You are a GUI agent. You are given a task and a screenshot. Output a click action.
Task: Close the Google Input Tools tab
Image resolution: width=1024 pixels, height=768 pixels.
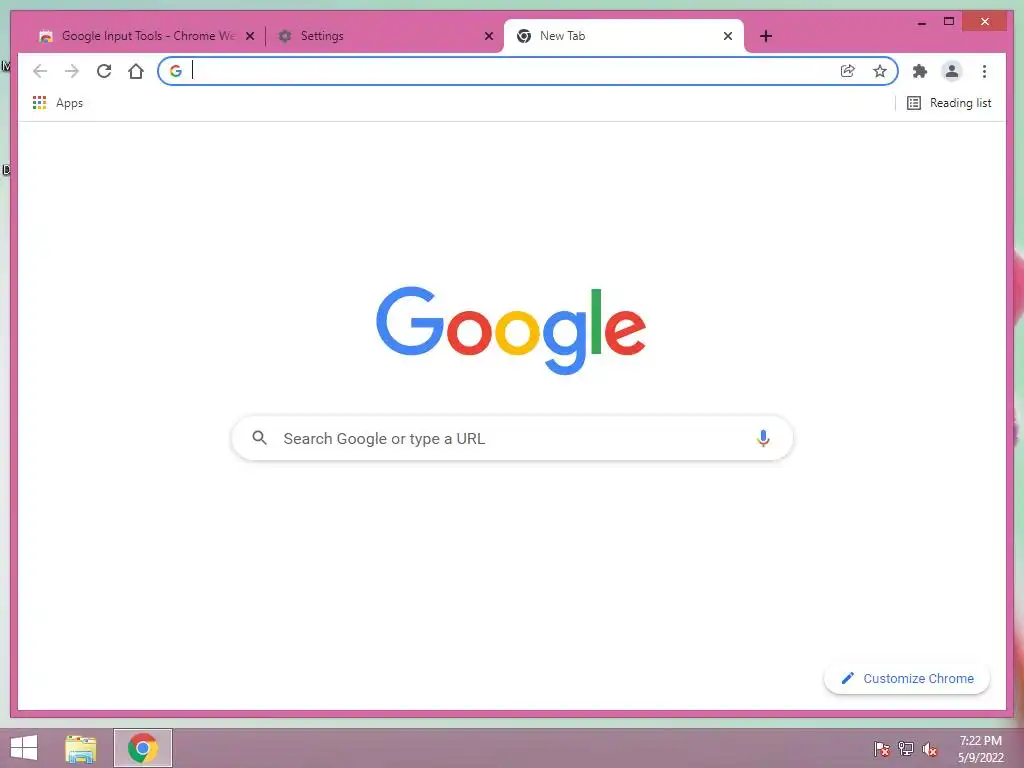[249, 36]
